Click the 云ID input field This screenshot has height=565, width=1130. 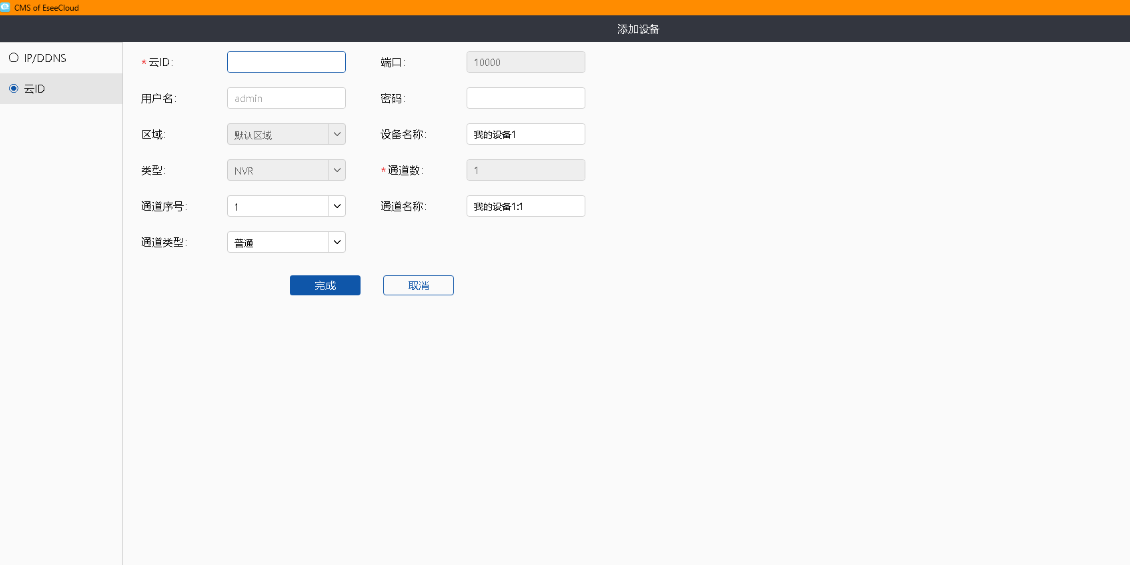pos(286,62)
